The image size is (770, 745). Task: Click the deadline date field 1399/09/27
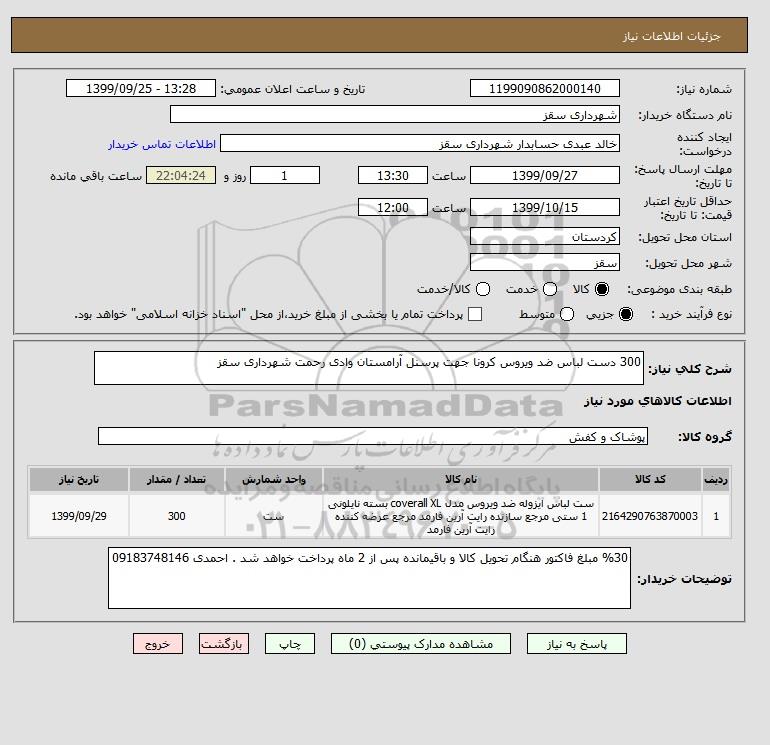pyautogui.click(x=545, y=175)
